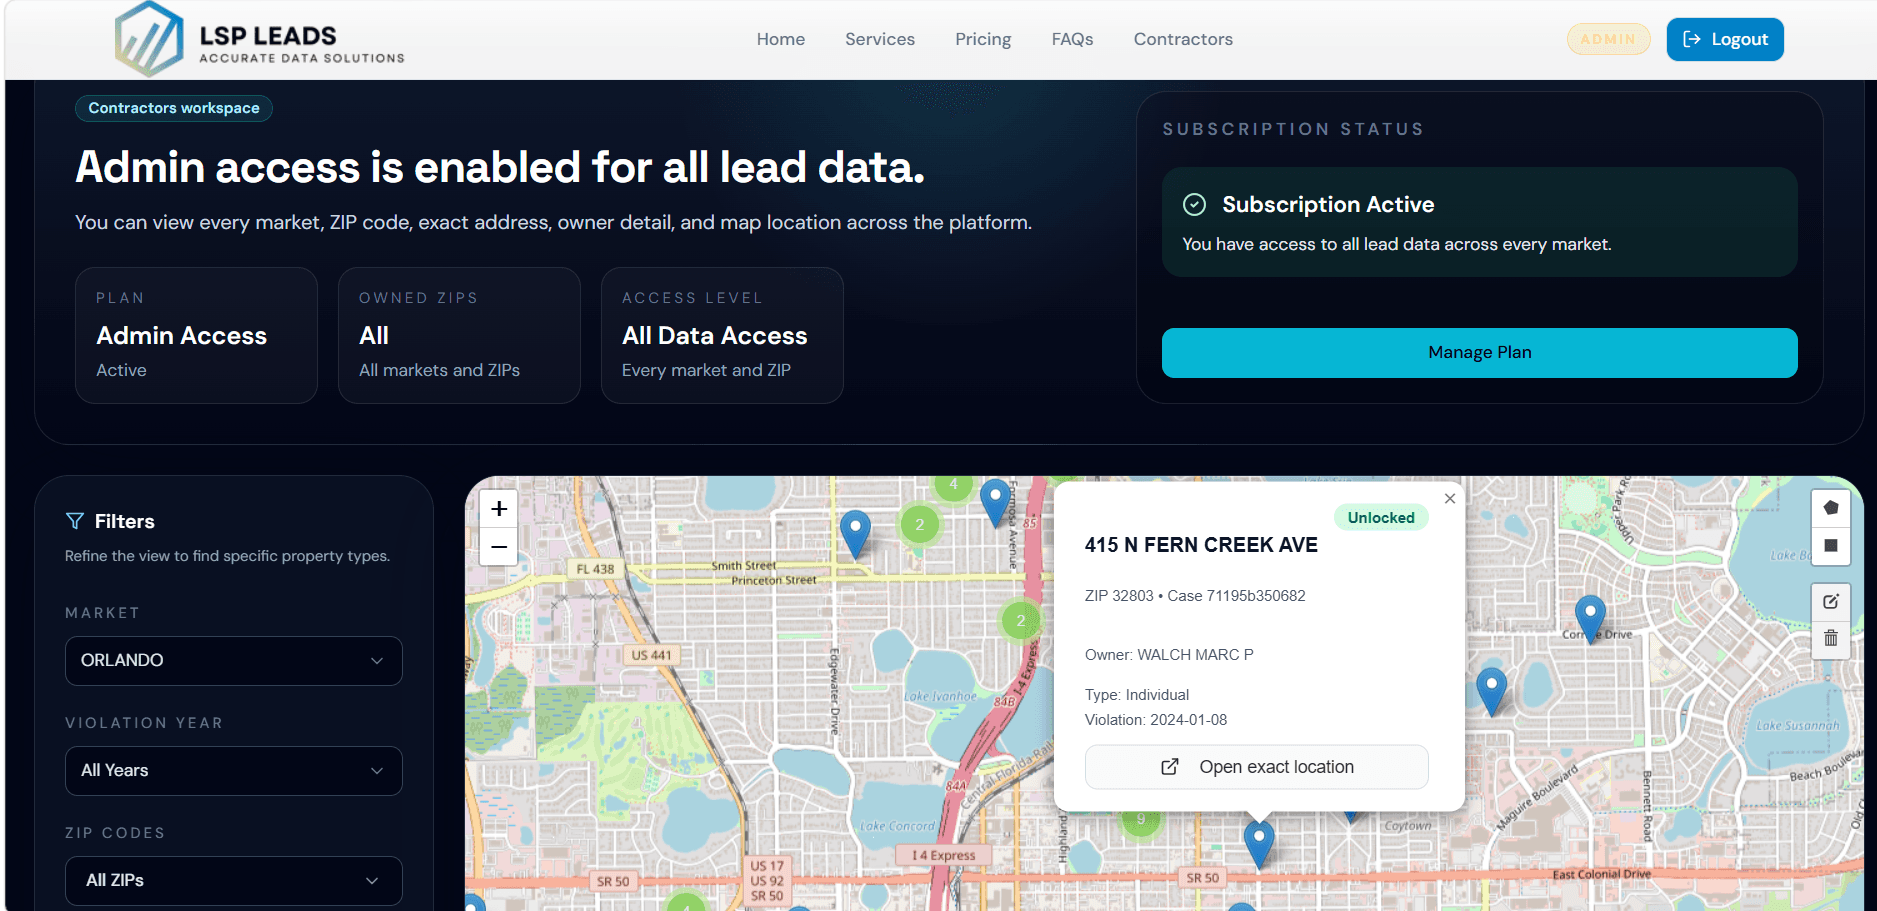
Task: Click the blue pin on Corrine Drive
Action: pyautogui.click(x=1590, y=617)
